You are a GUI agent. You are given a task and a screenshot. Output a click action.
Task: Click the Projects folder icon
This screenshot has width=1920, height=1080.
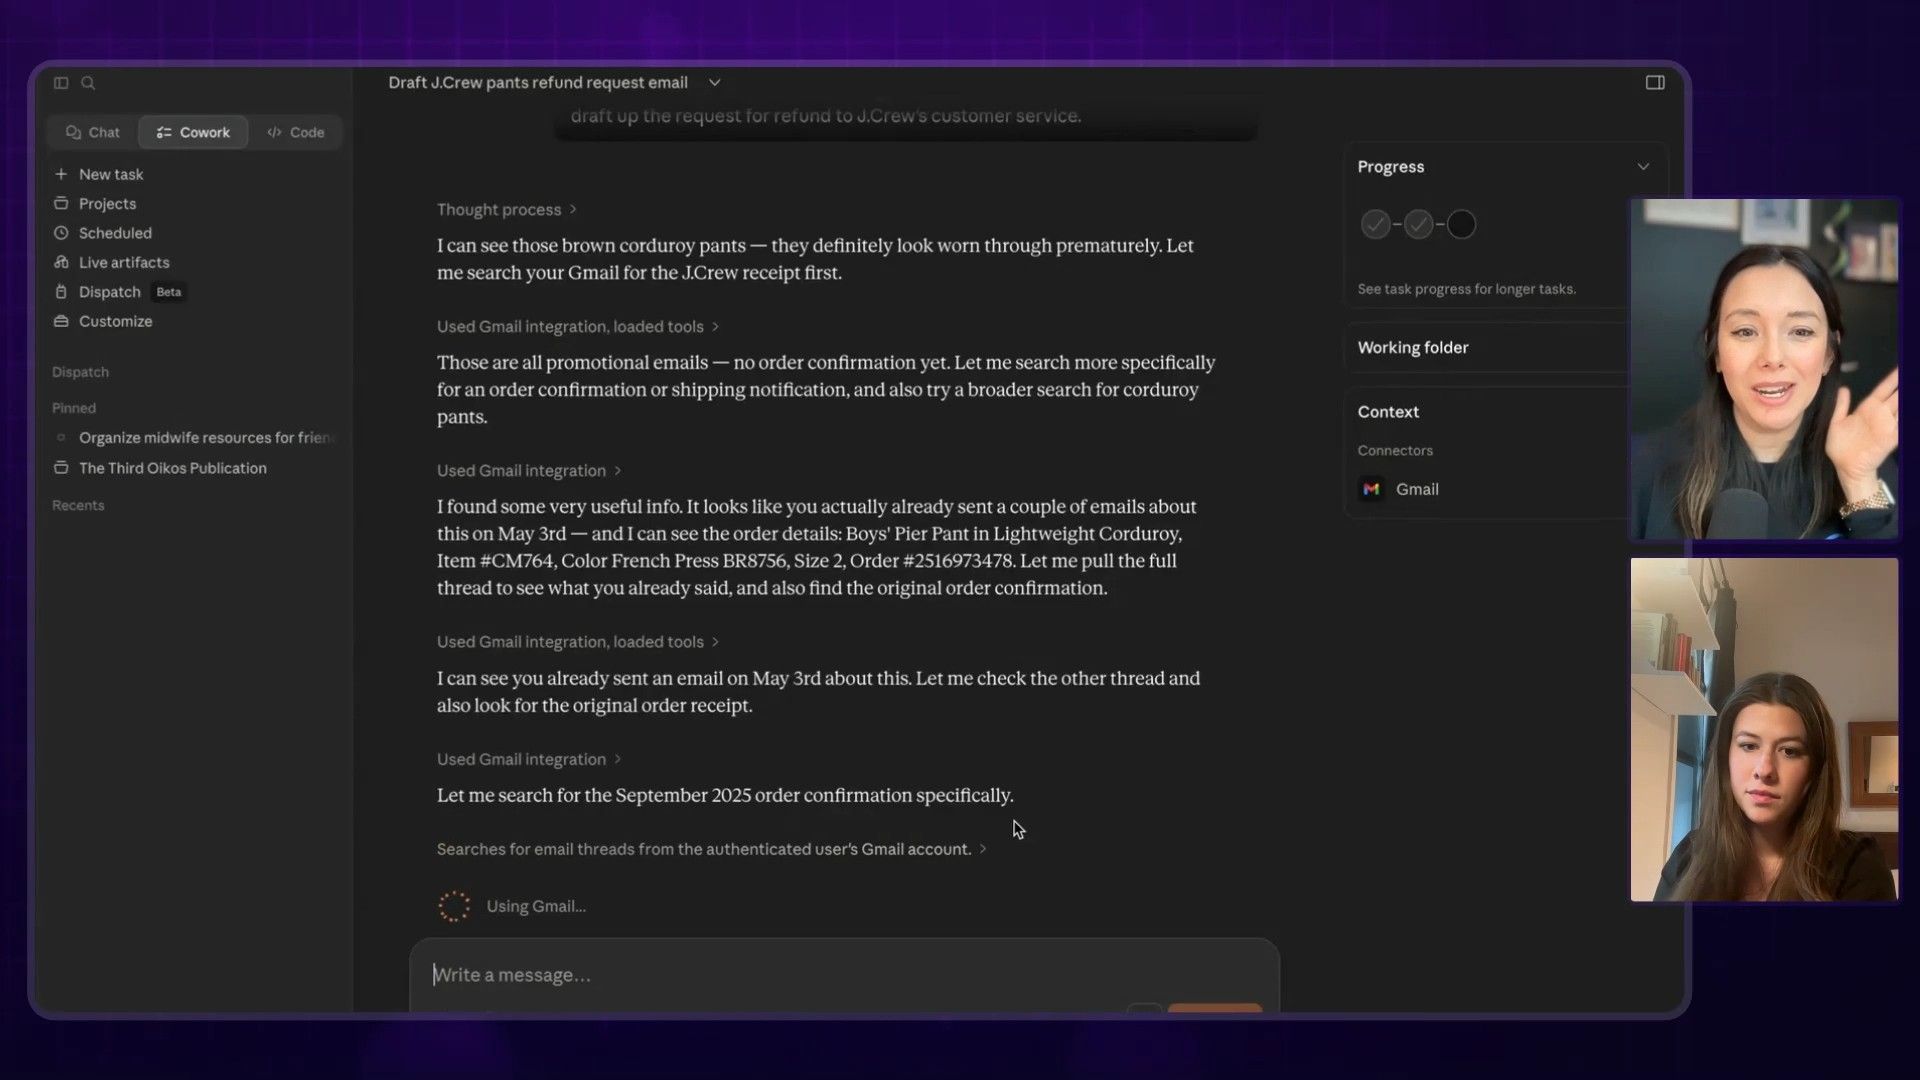click(x=61, y=203)
